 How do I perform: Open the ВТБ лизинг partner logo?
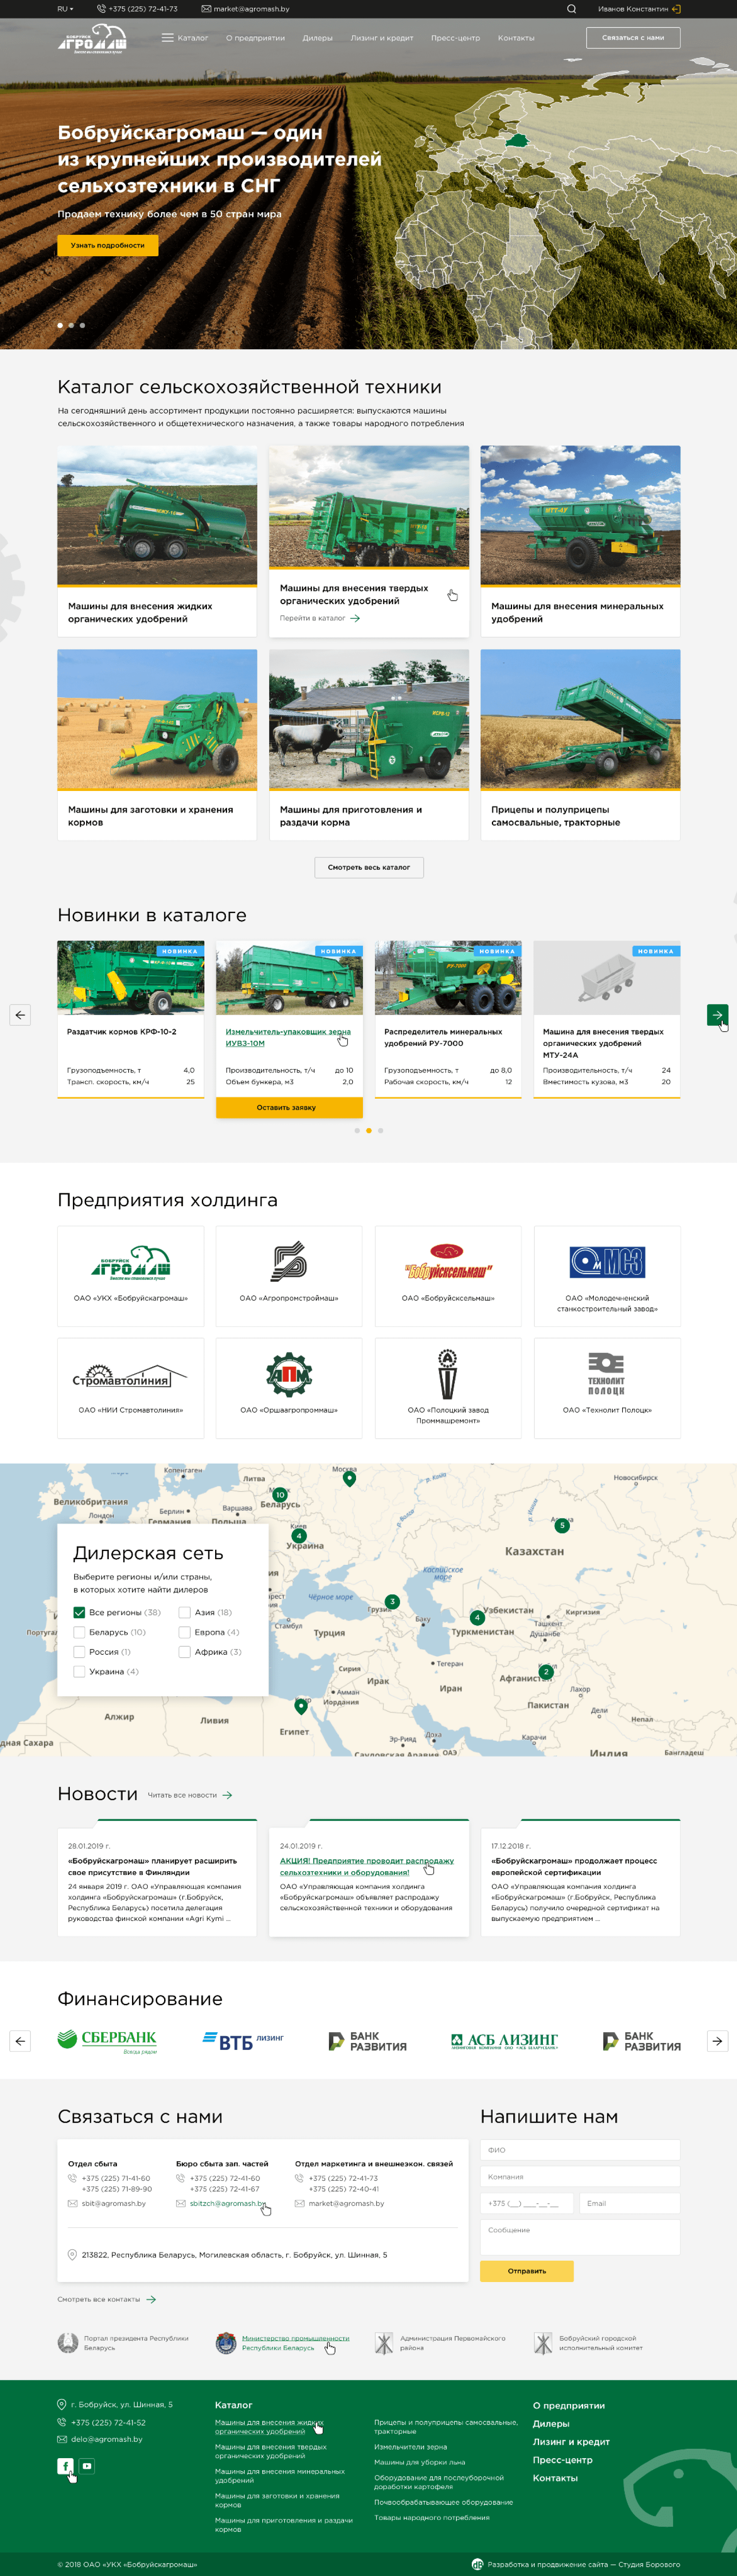click(243, 2041)
